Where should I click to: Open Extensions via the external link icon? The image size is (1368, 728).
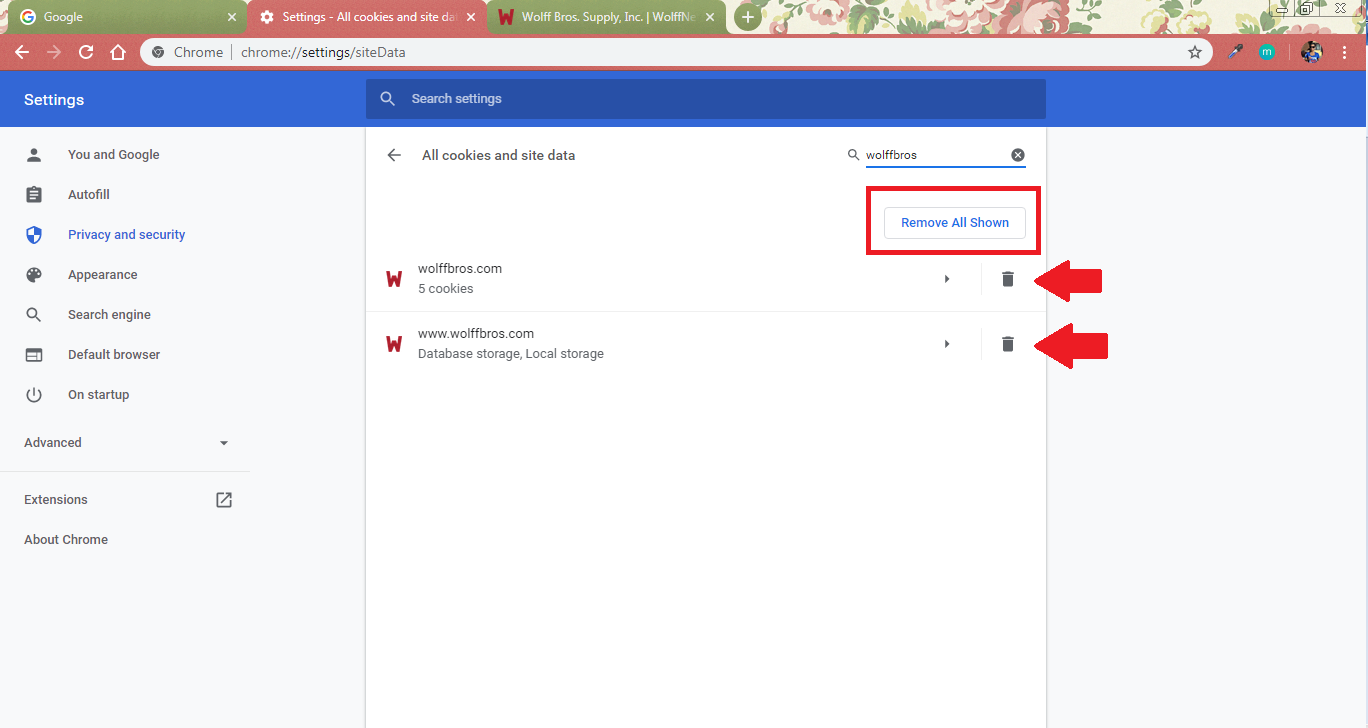[224, 500]
